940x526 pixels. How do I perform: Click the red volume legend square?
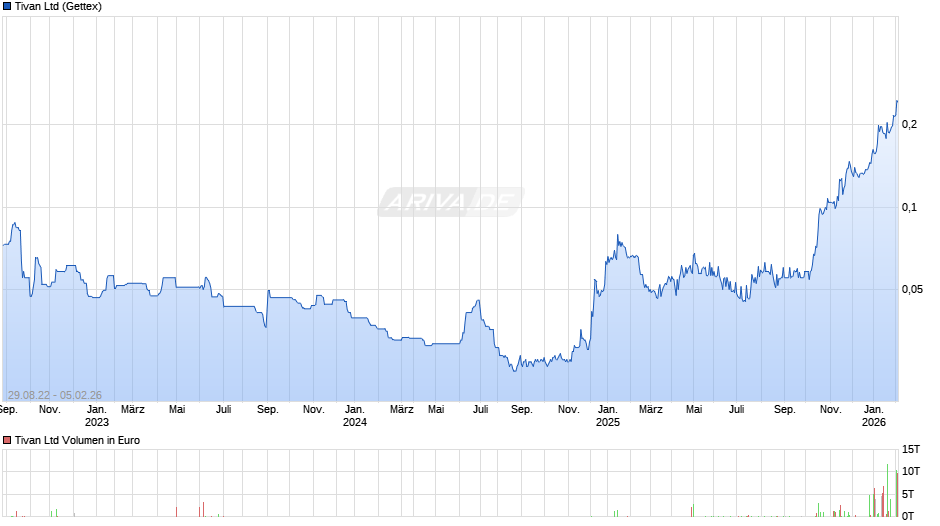[x=7, y=440]
